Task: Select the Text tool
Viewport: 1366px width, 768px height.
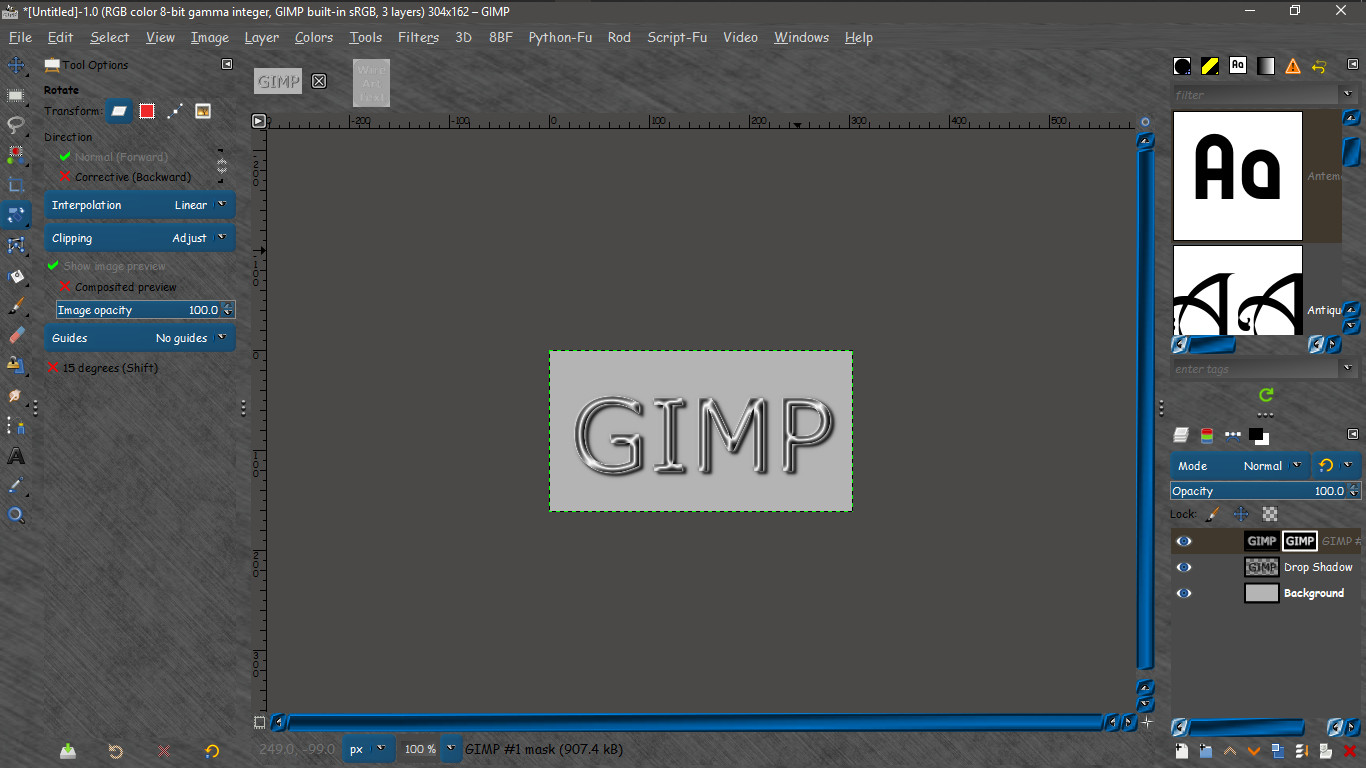Action: click(16, 456)
